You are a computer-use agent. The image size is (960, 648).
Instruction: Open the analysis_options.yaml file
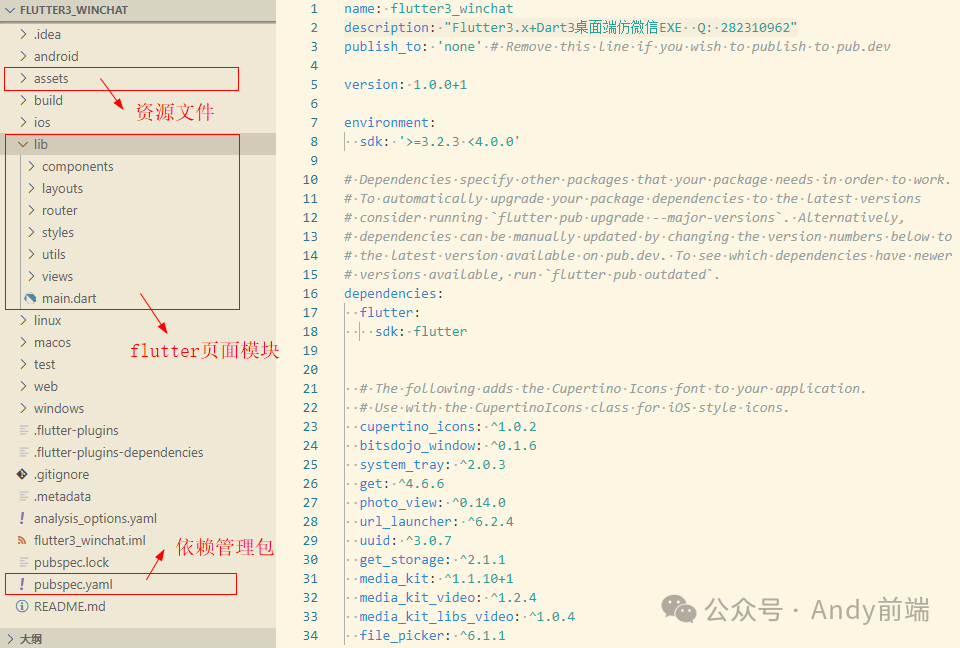(96, 519)
